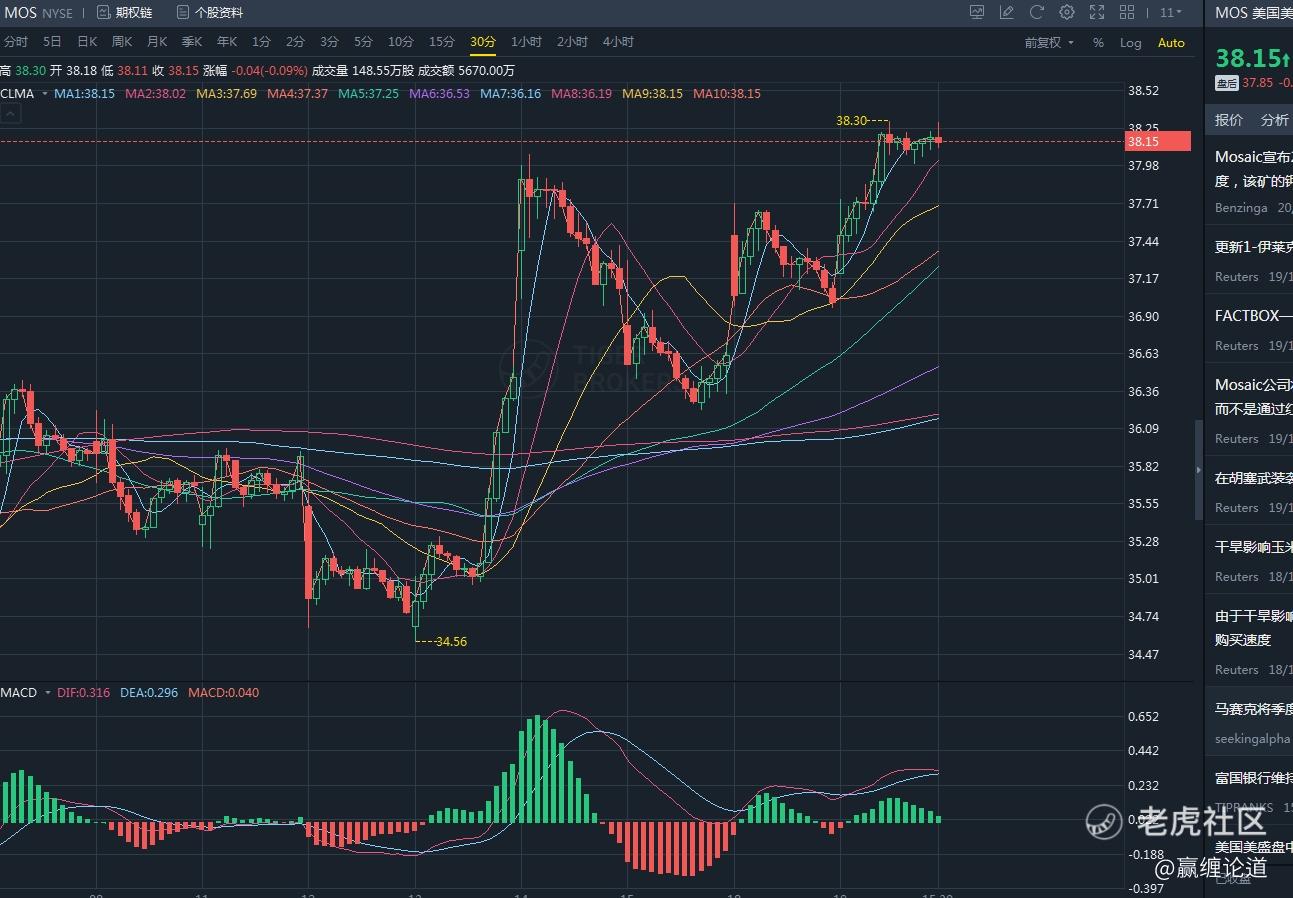Open the Mosaic宣布 news headline

[x=1254, y=169]
